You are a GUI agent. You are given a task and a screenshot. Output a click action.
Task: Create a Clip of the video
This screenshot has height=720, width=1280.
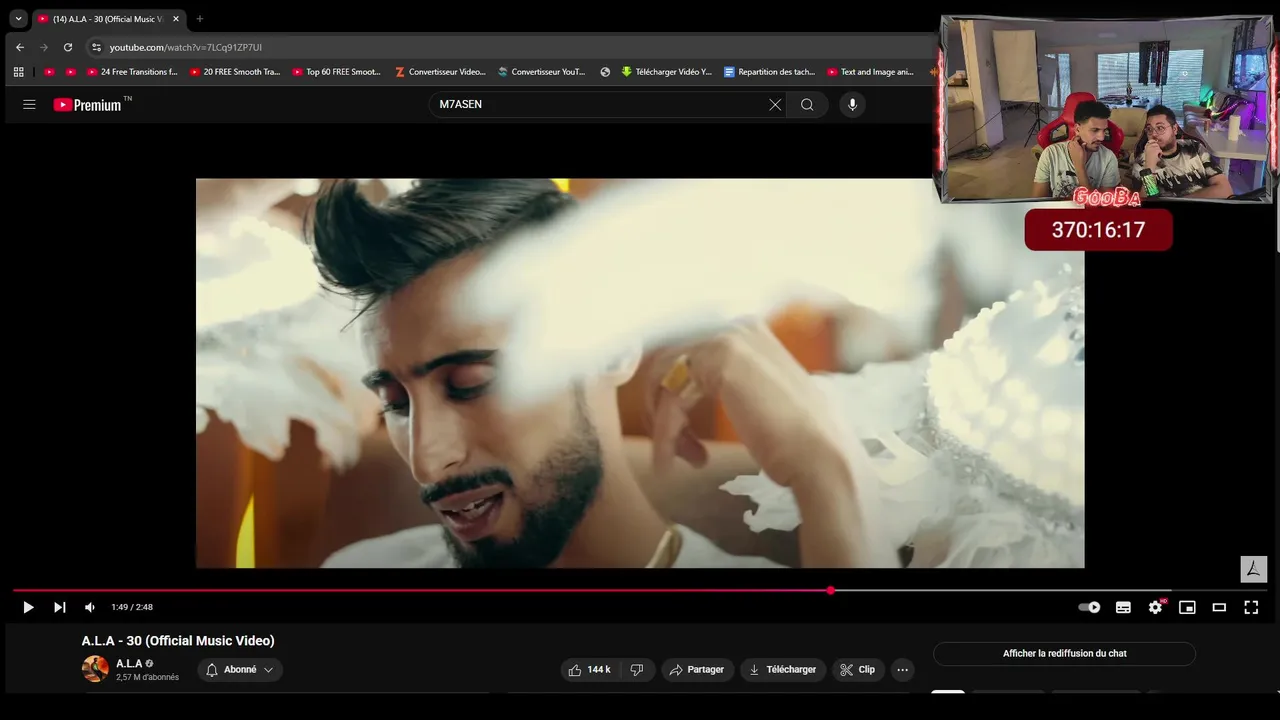pyautogui.click(x=858, y=670)
